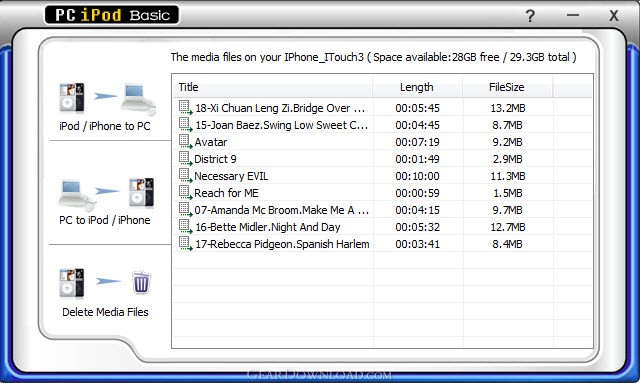The height and width of the screenshot is (383, 640).
Task: Select the '07-Amanda Mc Broom.Make Me A ...' title
Action: (x=282, y=210)
